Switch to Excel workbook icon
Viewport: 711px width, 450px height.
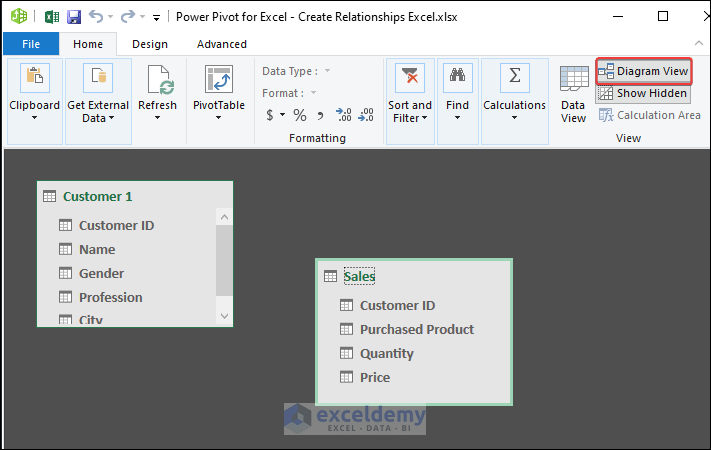tap(52, 17)
